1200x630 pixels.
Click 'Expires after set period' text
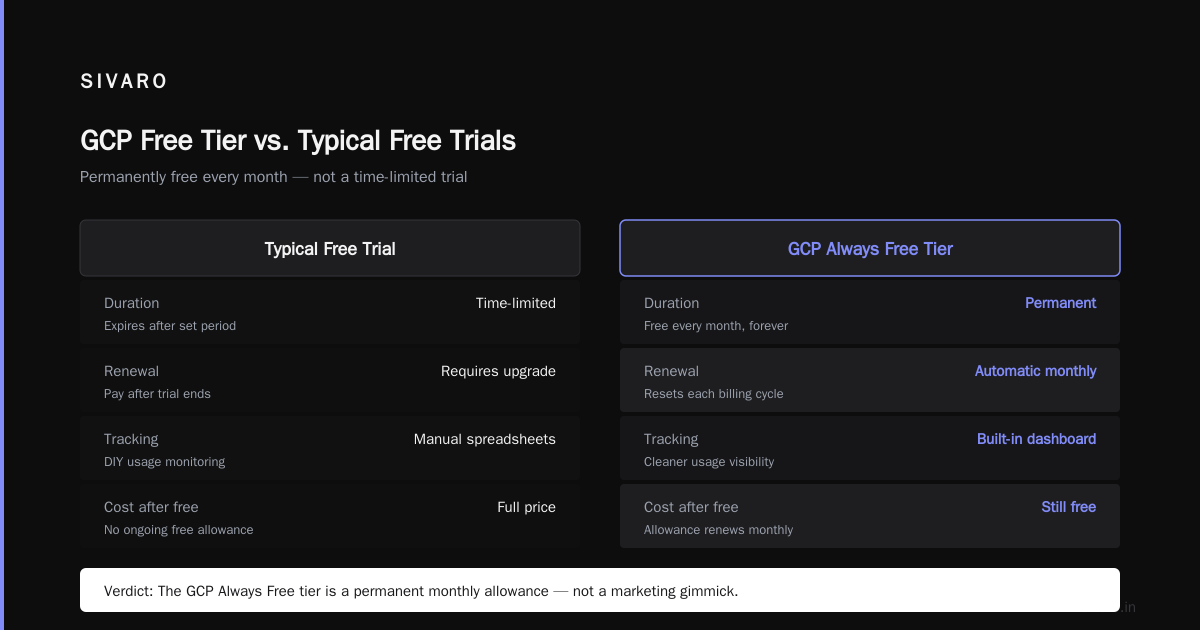tap(170, 326)
